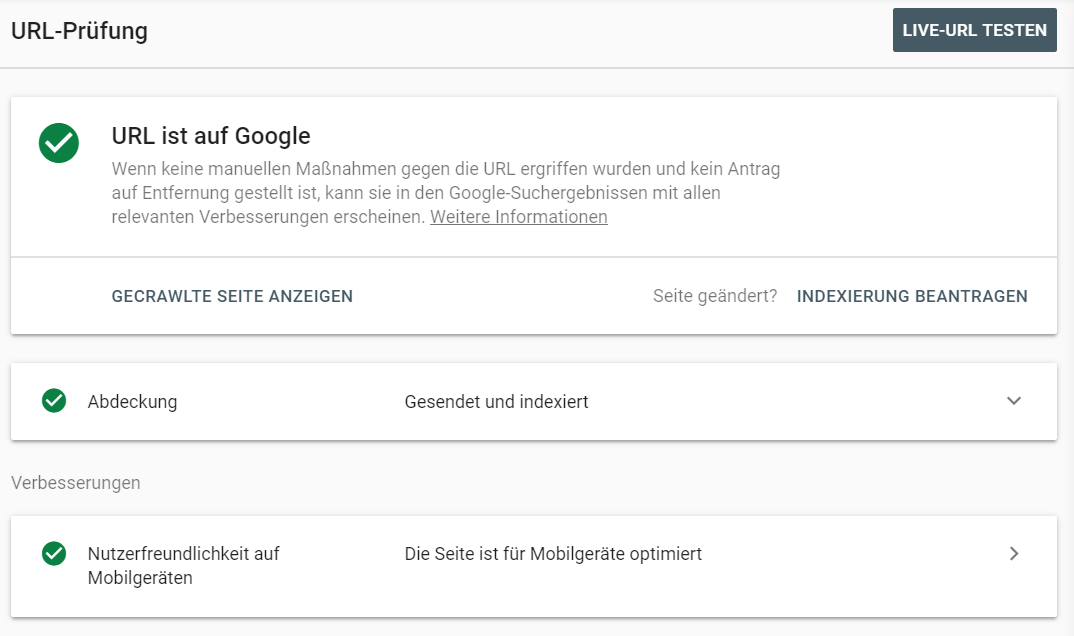
Task: Click INDEXIERUNG BEANTRAGEN
Action: click(x=912, y=296)
